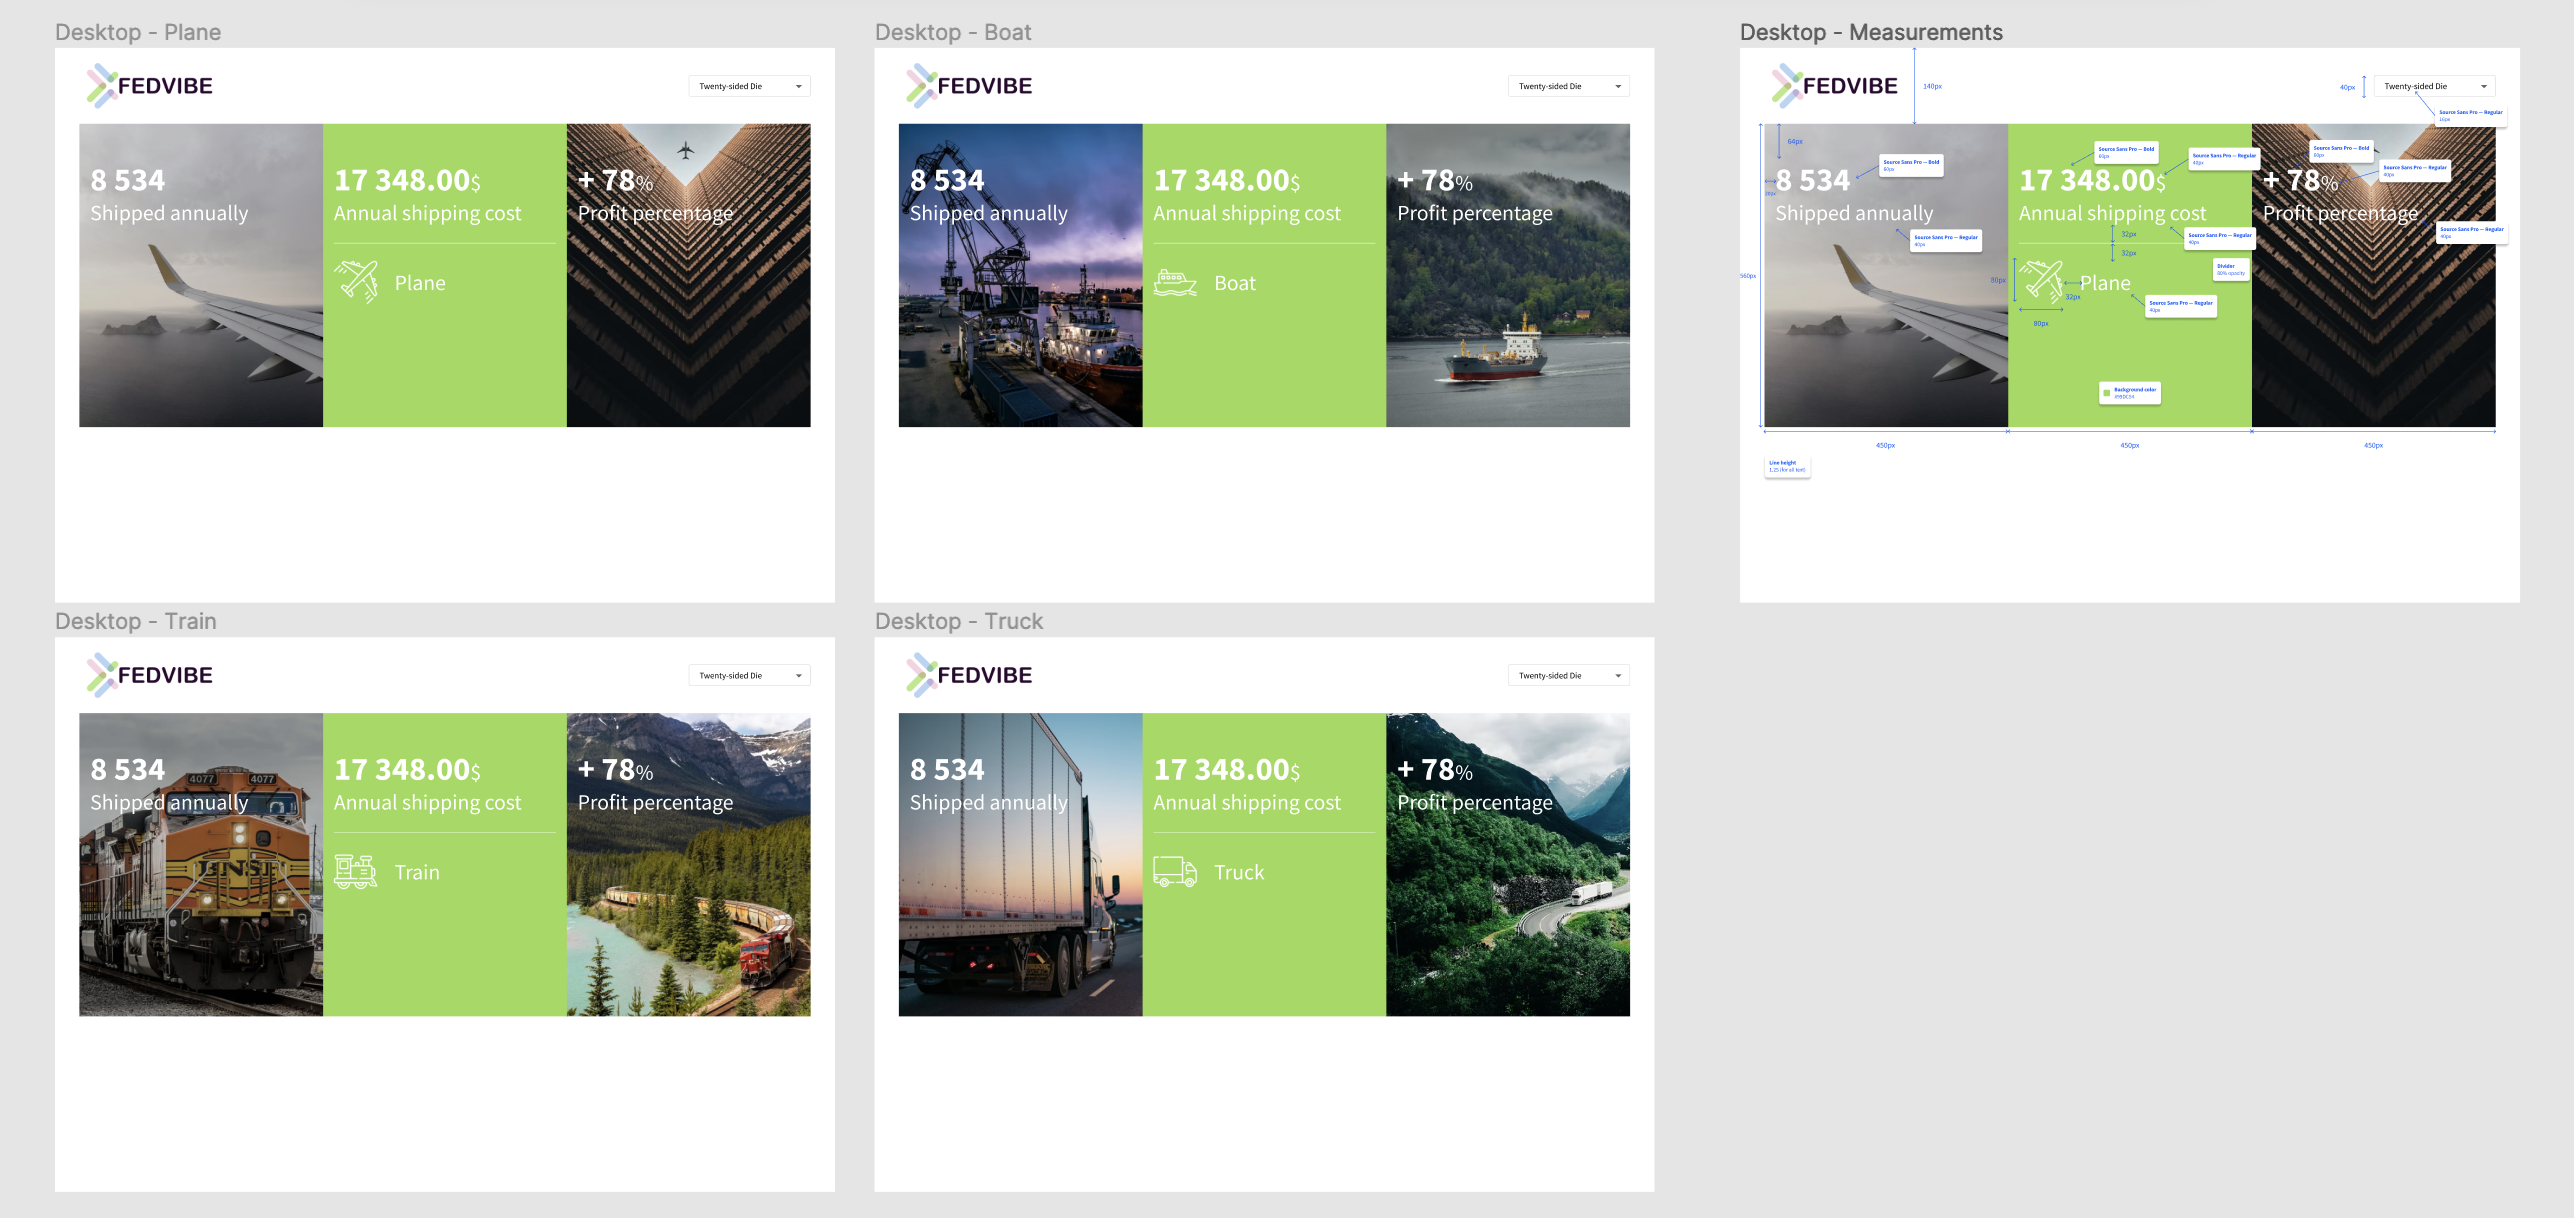Screen dimensions: 2574x1218
Task: Click the train icon in Desktop - Train frame
Action: (x=356, y=871)
